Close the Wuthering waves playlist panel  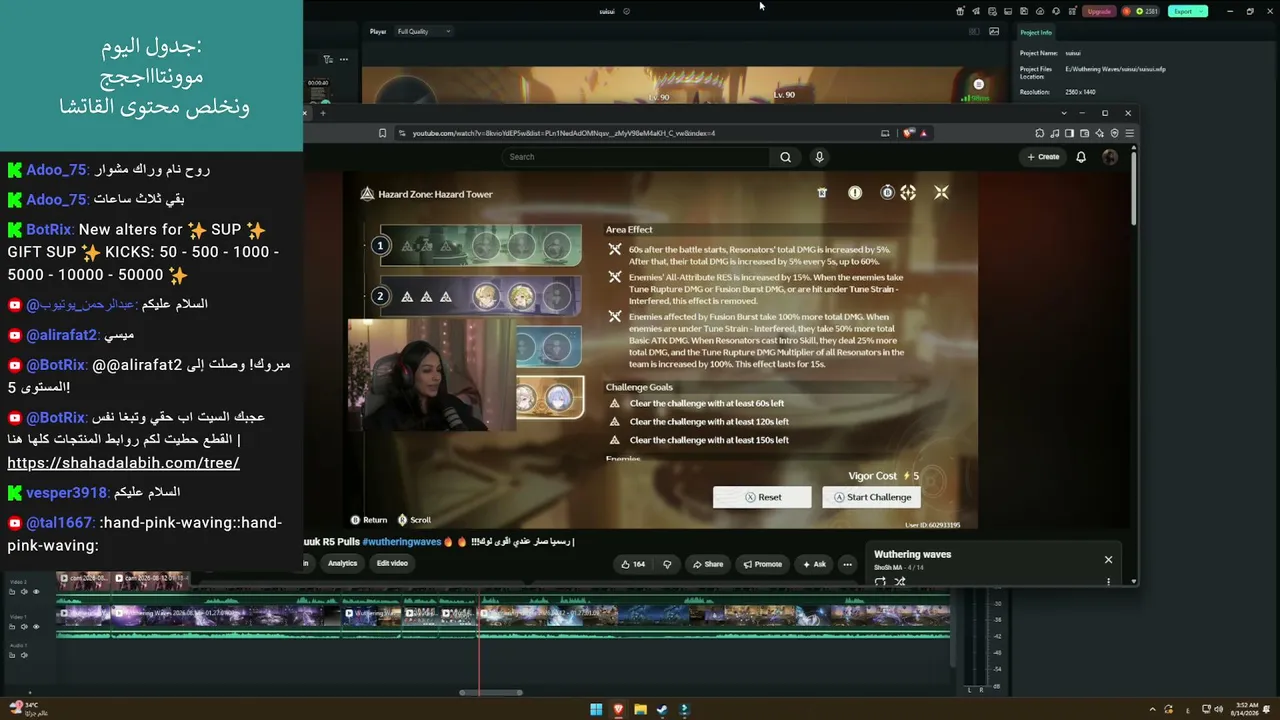[1108, 560]
